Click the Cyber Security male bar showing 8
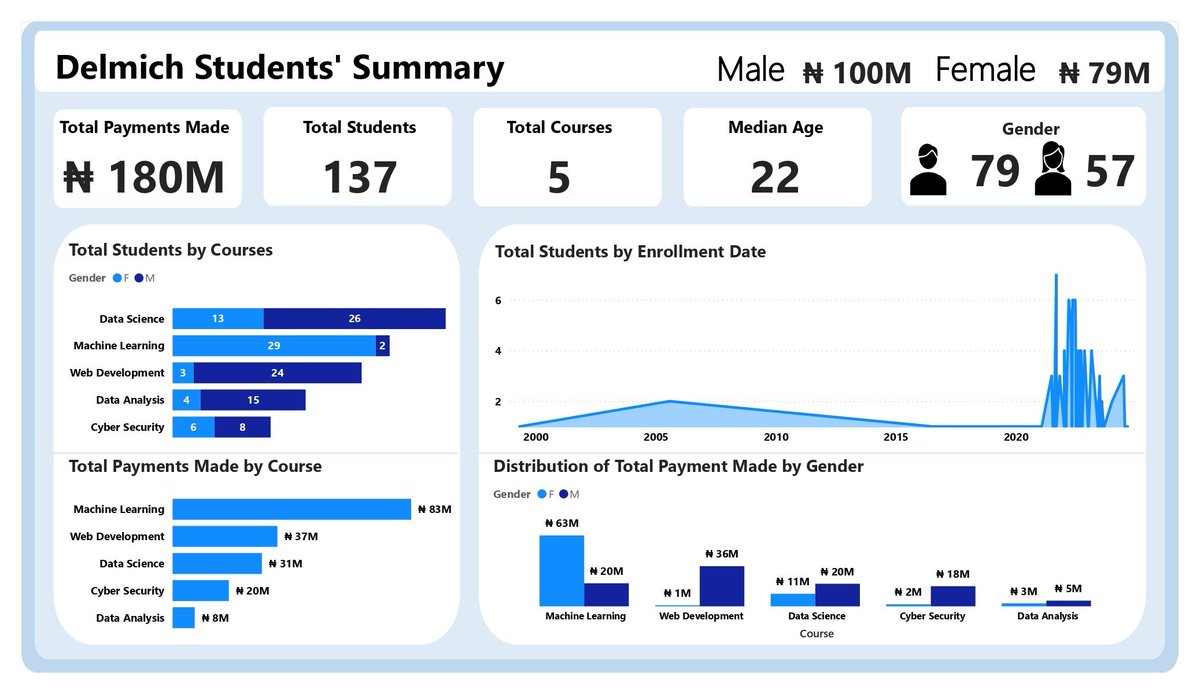Viewport: 1200px width, 694px height. click(243, 427)
